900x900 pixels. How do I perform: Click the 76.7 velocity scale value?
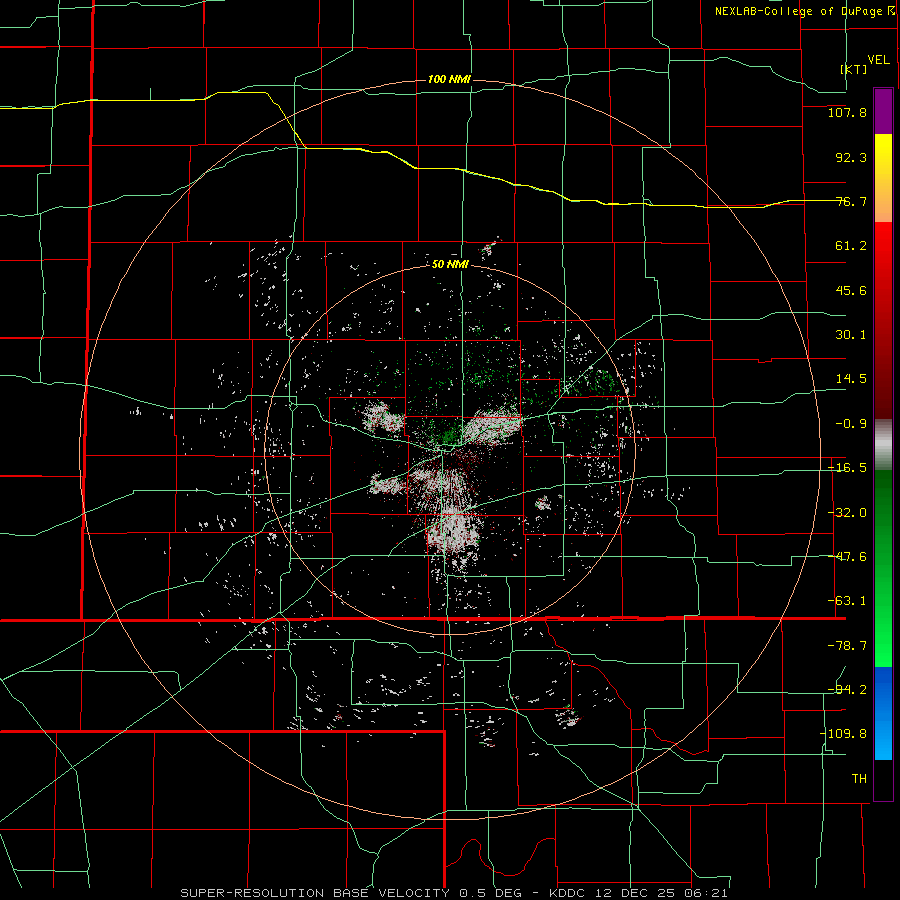851,201
